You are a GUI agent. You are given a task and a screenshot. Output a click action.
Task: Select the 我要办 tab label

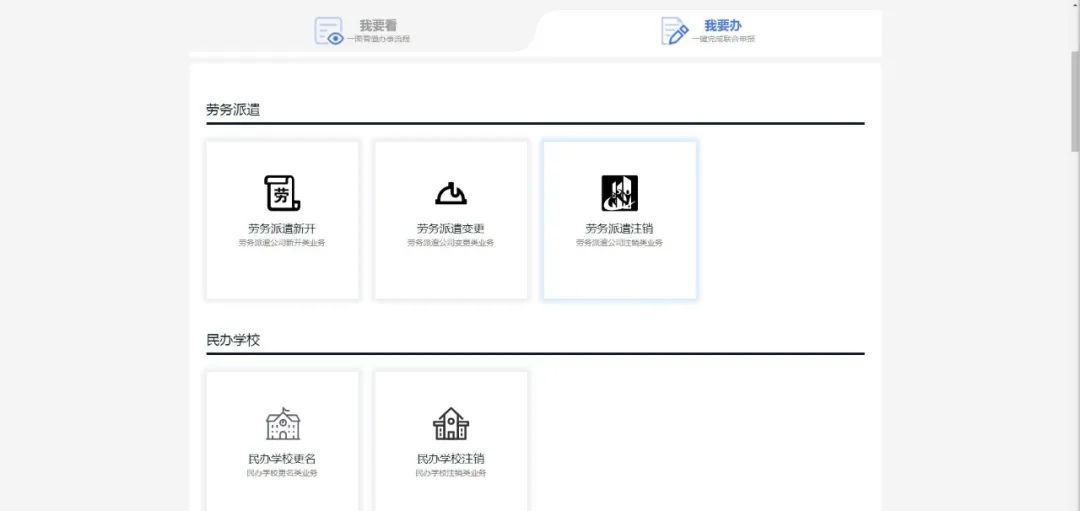(722, 25)
